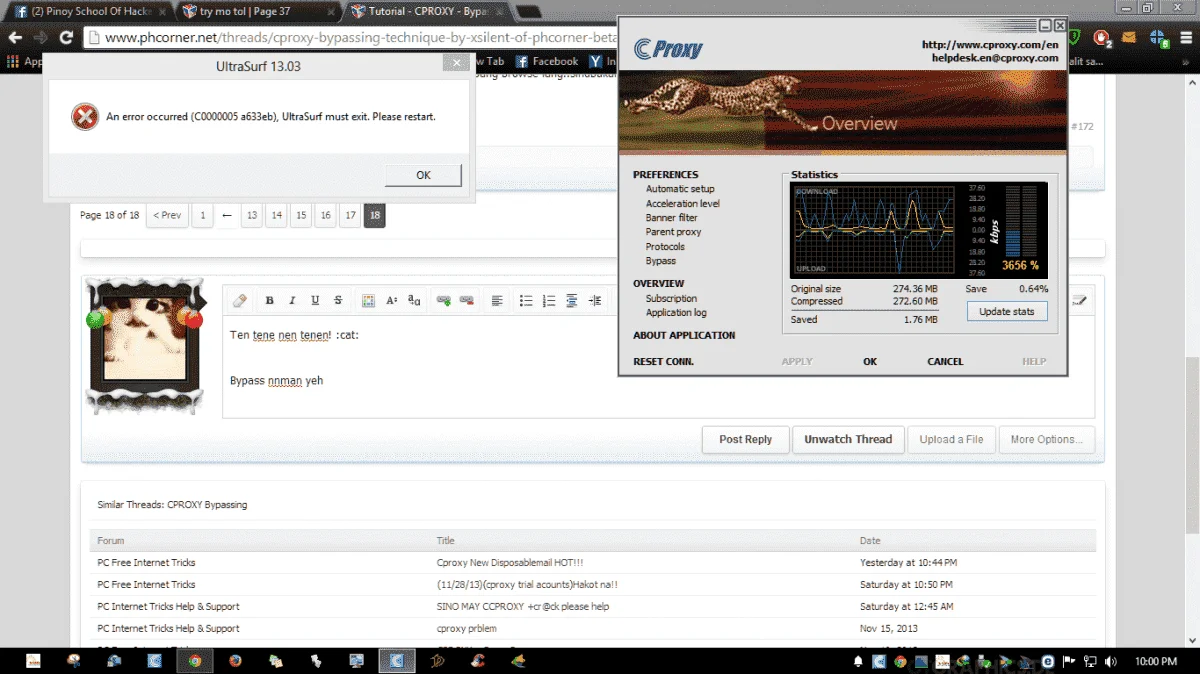Screen dimensions: 1200x674
Task: Open Subscription under CProxy Overview
Action: [x=671, y=298]
